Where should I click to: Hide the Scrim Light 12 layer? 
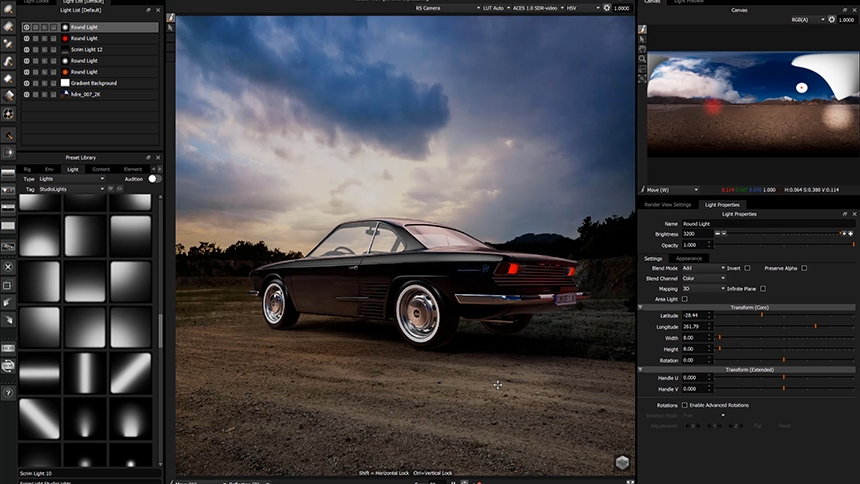[x=26, y=49]
